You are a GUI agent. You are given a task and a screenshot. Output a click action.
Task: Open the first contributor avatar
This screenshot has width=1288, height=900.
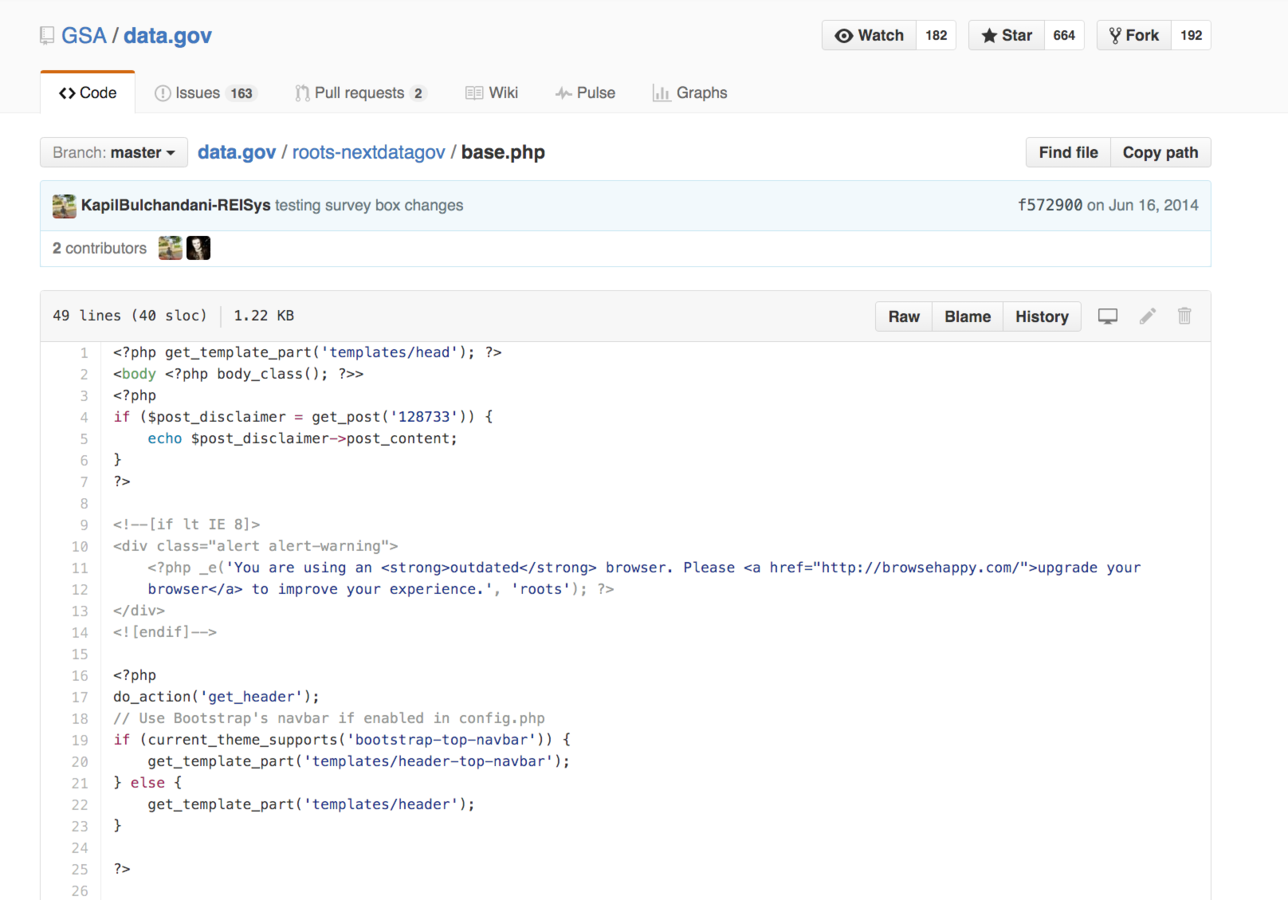(x=170, y=248)
